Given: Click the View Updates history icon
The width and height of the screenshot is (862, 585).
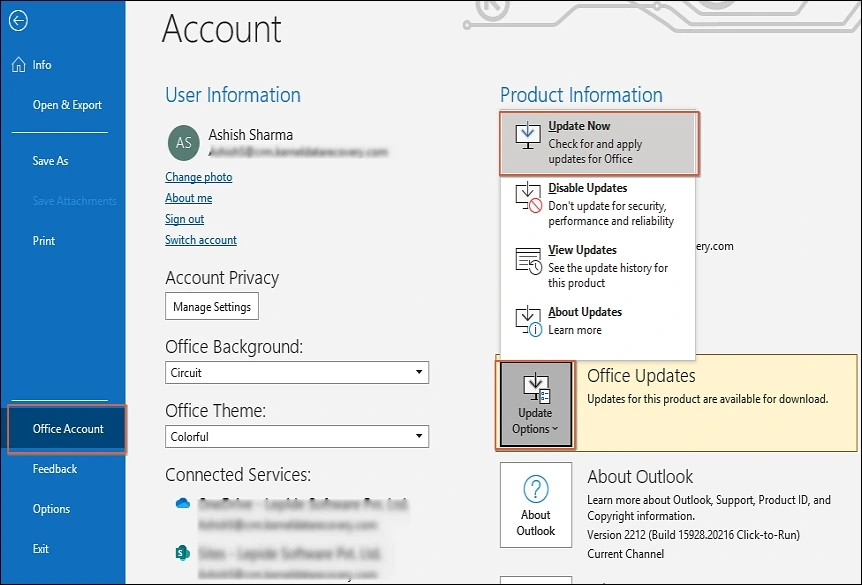Looking at the screenshot, I should point(528,260).
